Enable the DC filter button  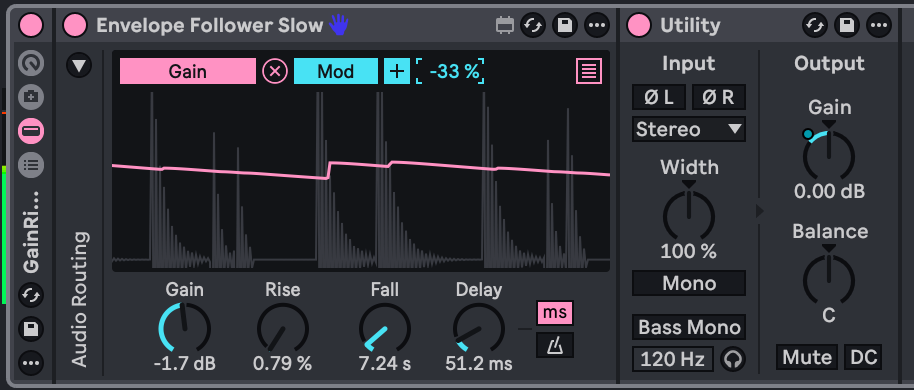coord(864,357)
